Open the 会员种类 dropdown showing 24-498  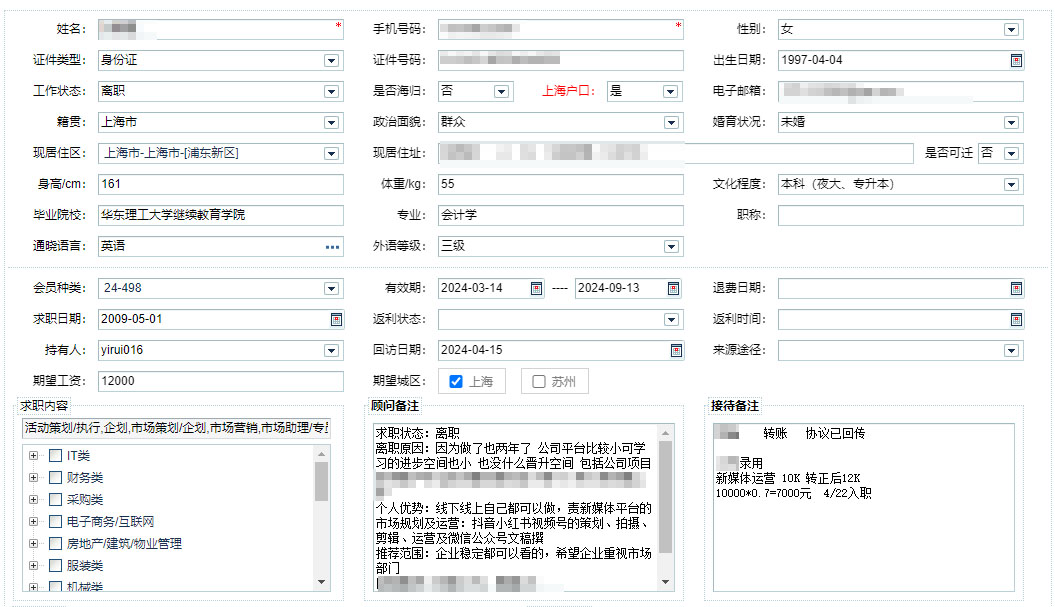click(x=331, y=289)
